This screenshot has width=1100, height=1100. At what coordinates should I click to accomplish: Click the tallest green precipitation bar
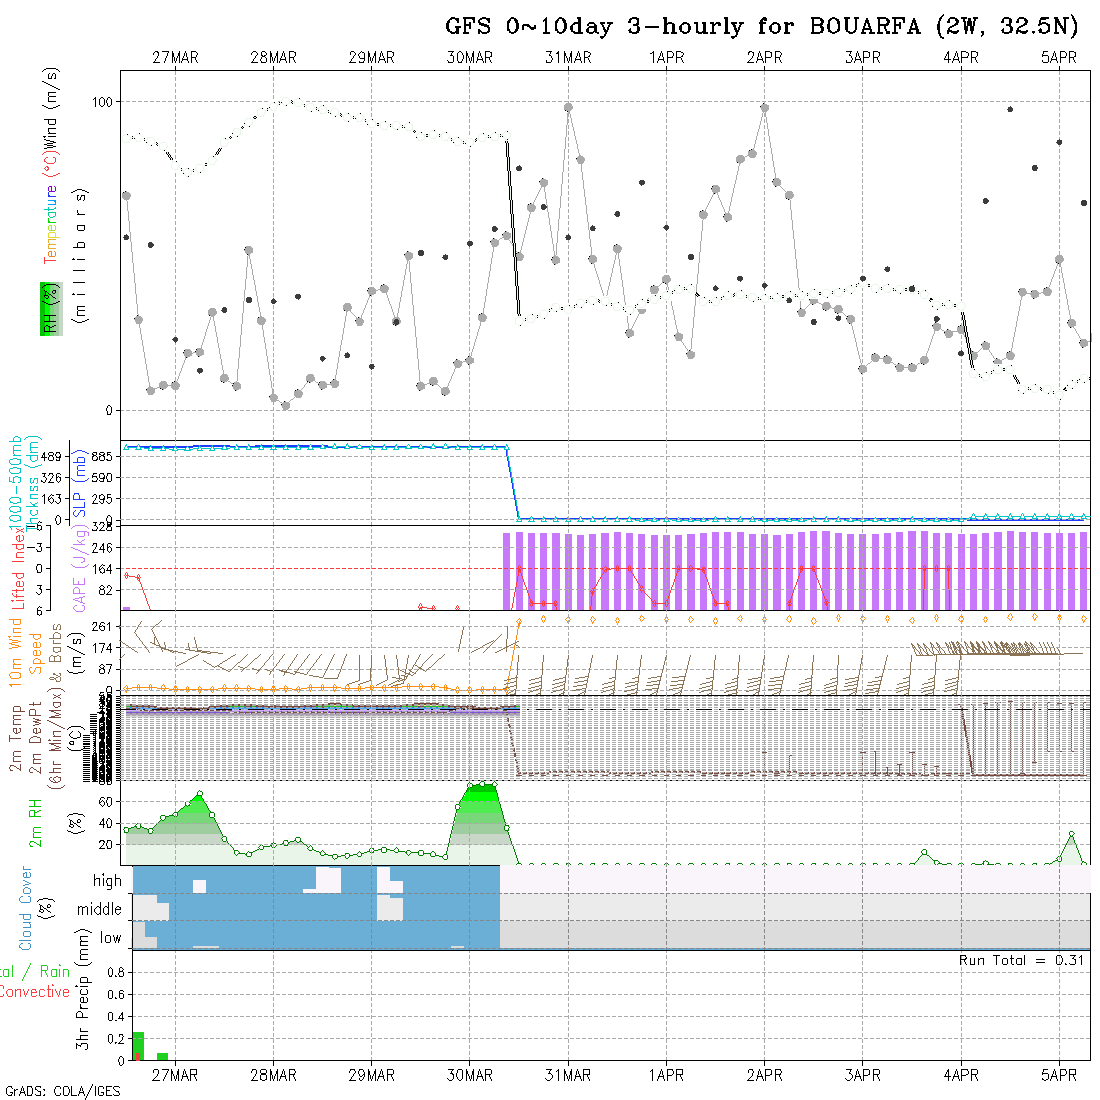[138, 1046]
